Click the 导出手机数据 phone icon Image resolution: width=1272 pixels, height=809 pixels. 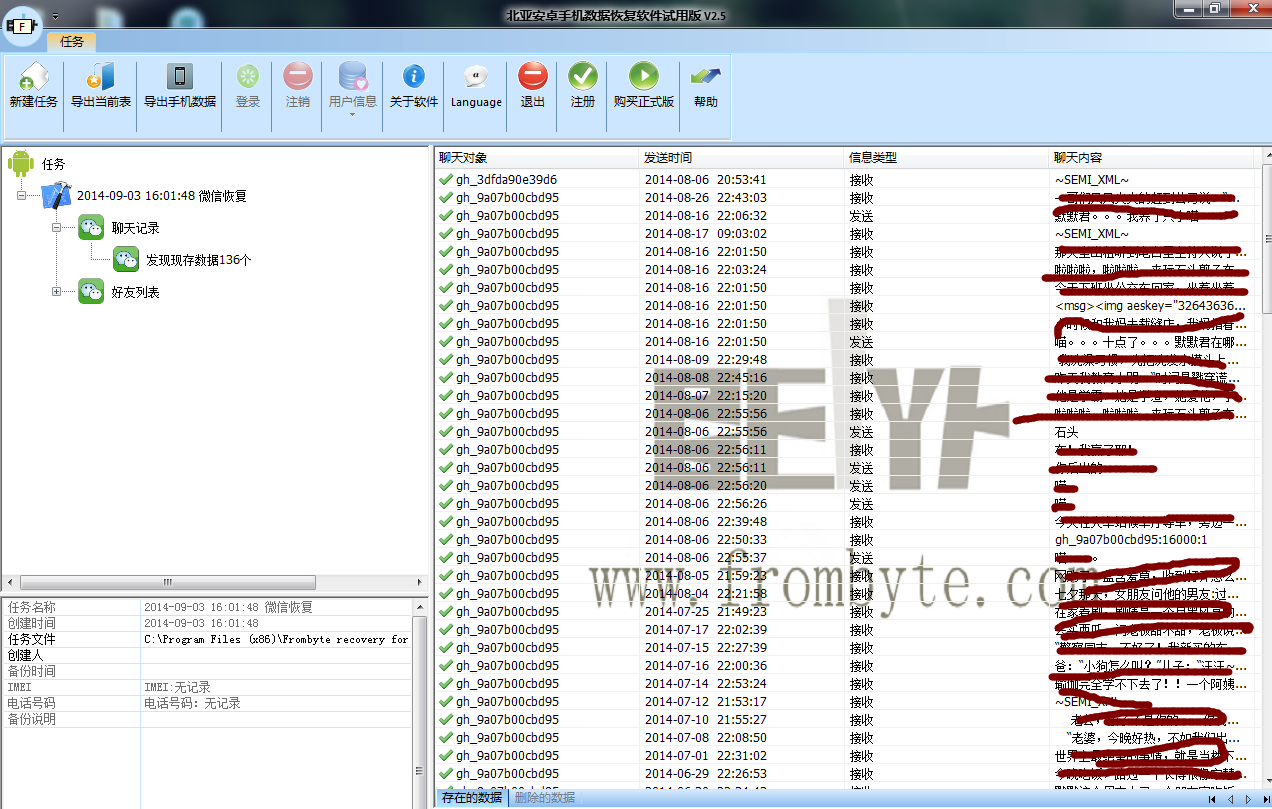coord(180,77)
